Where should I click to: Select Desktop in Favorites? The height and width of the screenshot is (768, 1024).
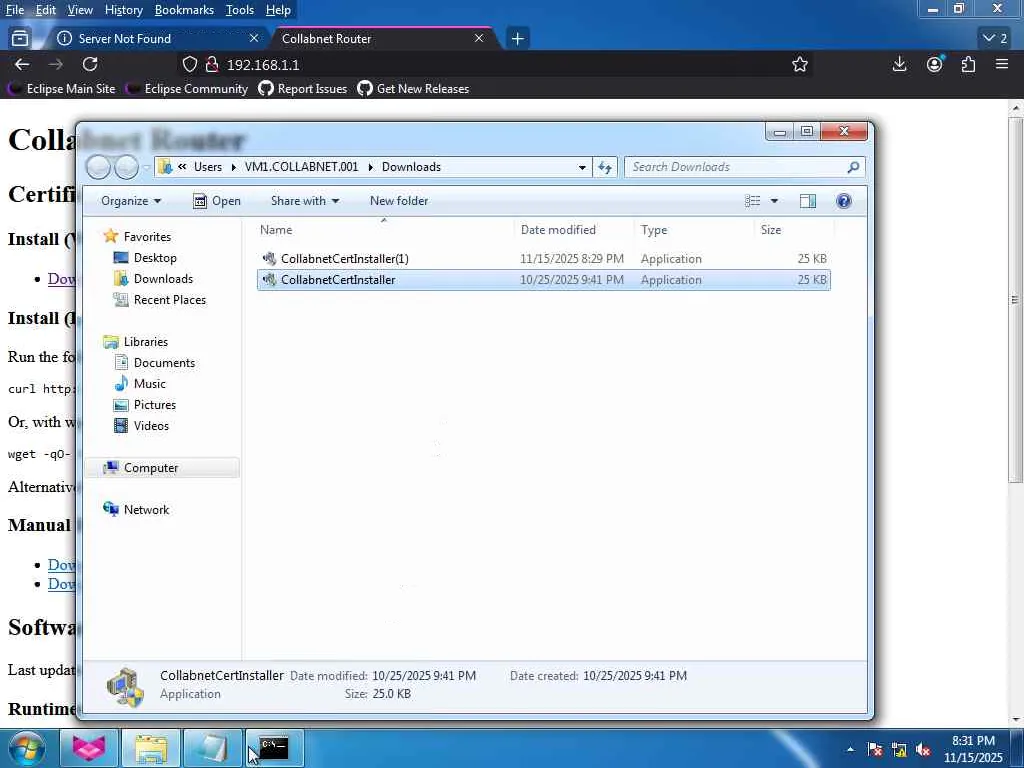(x=146, y=258)
